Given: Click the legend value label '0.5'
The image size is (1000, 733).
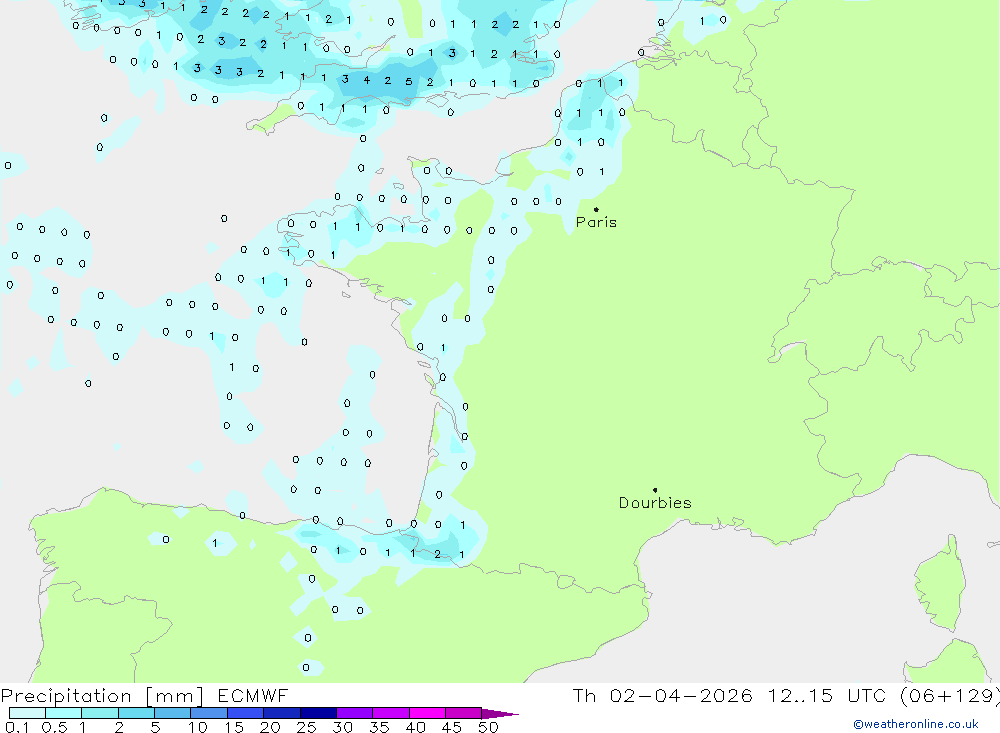Looking at the screenshot, I should [54, 727].
